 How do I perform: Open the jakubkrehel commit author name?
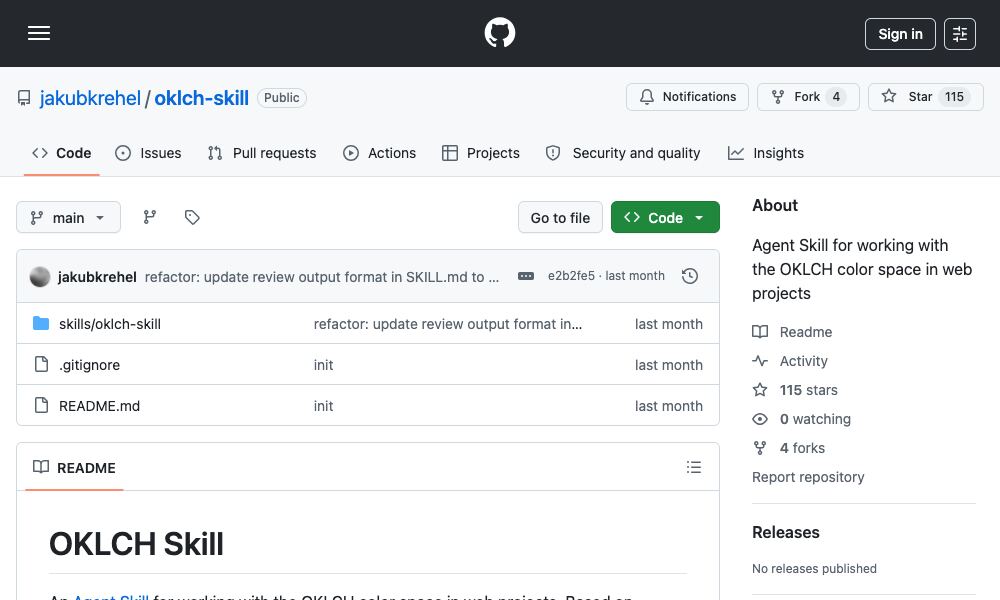[x=97, y=277]
